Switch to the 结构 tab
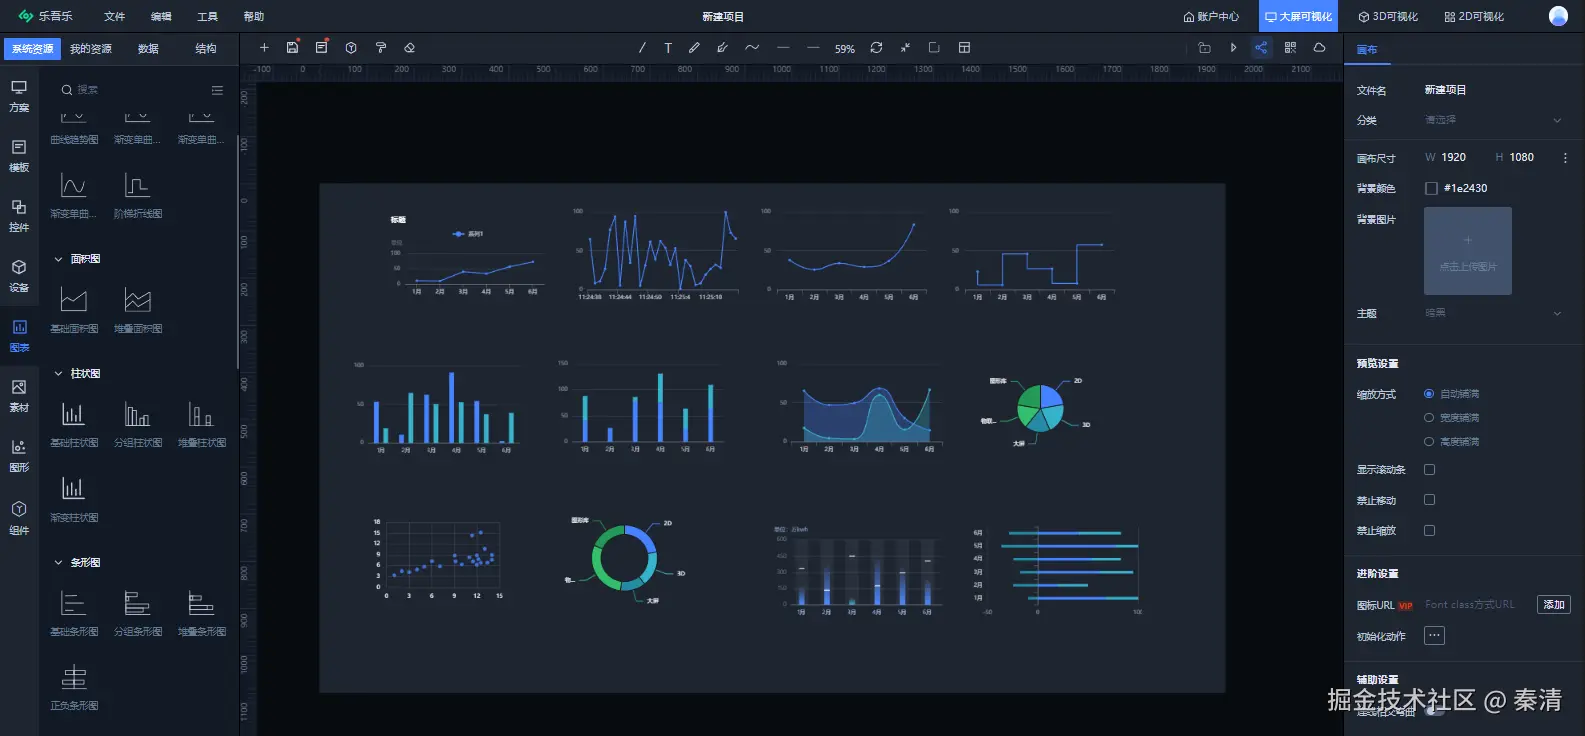Viewport: 1585px width, 736px height. click(x=206, y=49)
